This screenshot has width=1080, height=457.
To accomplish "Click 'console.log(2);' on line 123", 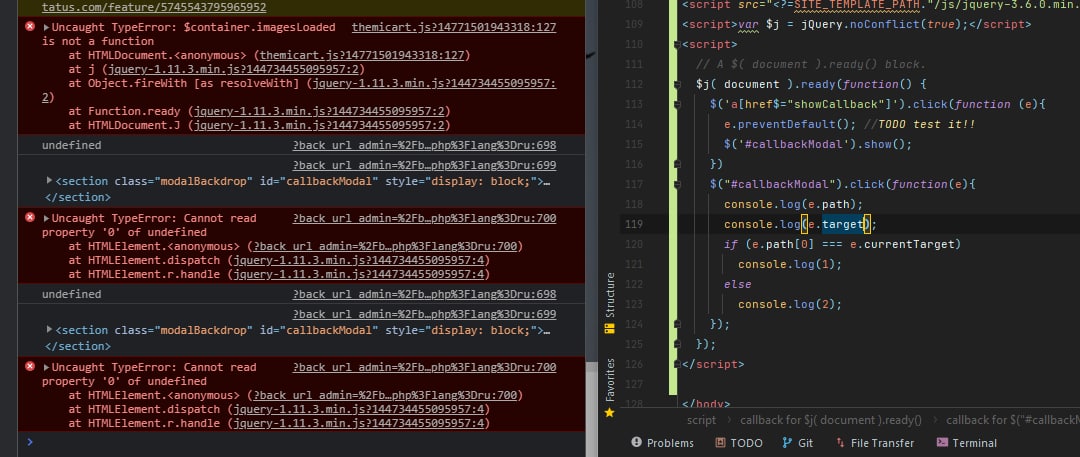I will click(x=789, y=304).
